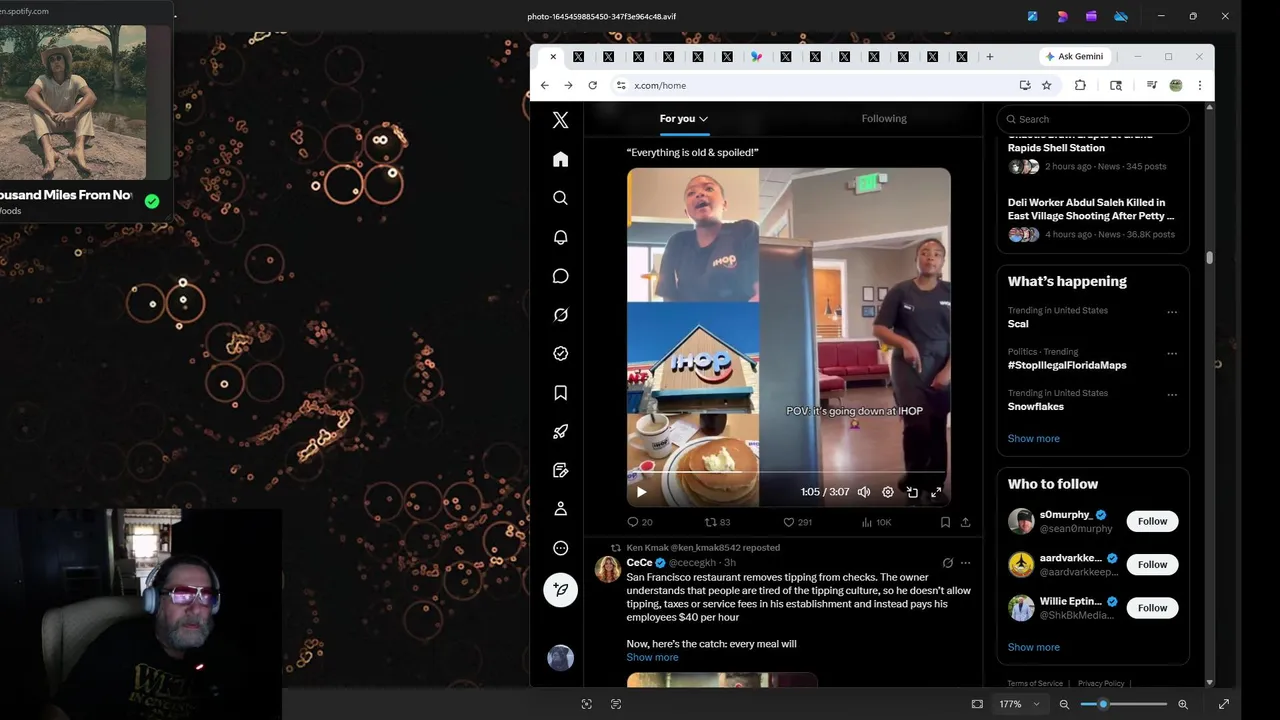The image size is (1280, 720).
Task: Open Chat messages in X sidebar
Action: 560,276
